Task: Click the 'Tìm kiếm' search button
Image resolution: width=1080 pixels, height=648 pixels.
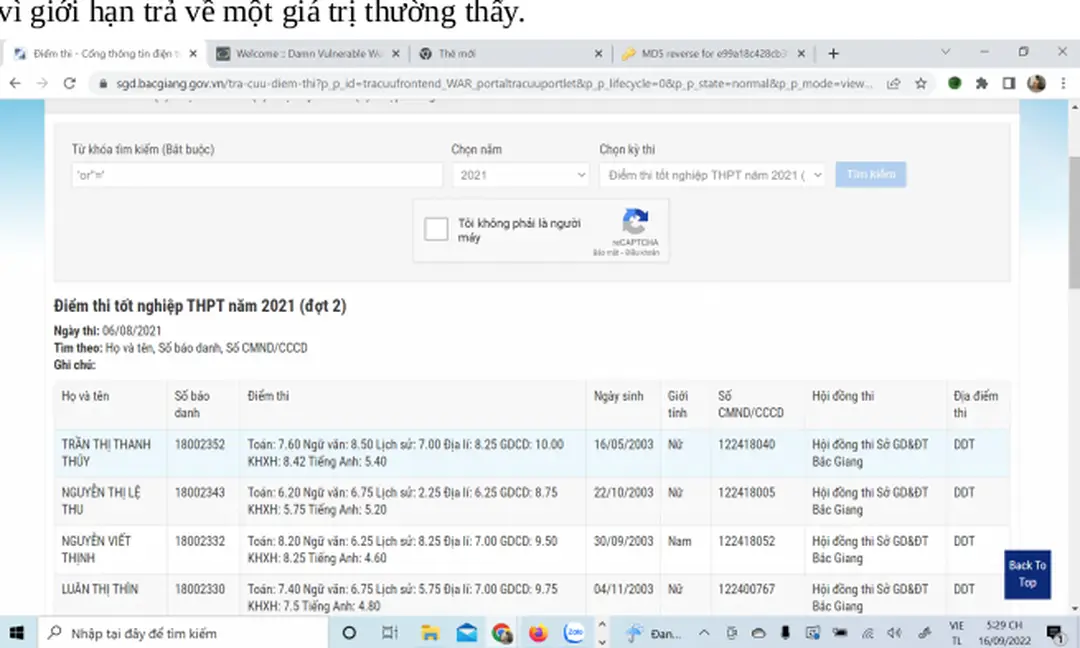Action: click(870, 174)
